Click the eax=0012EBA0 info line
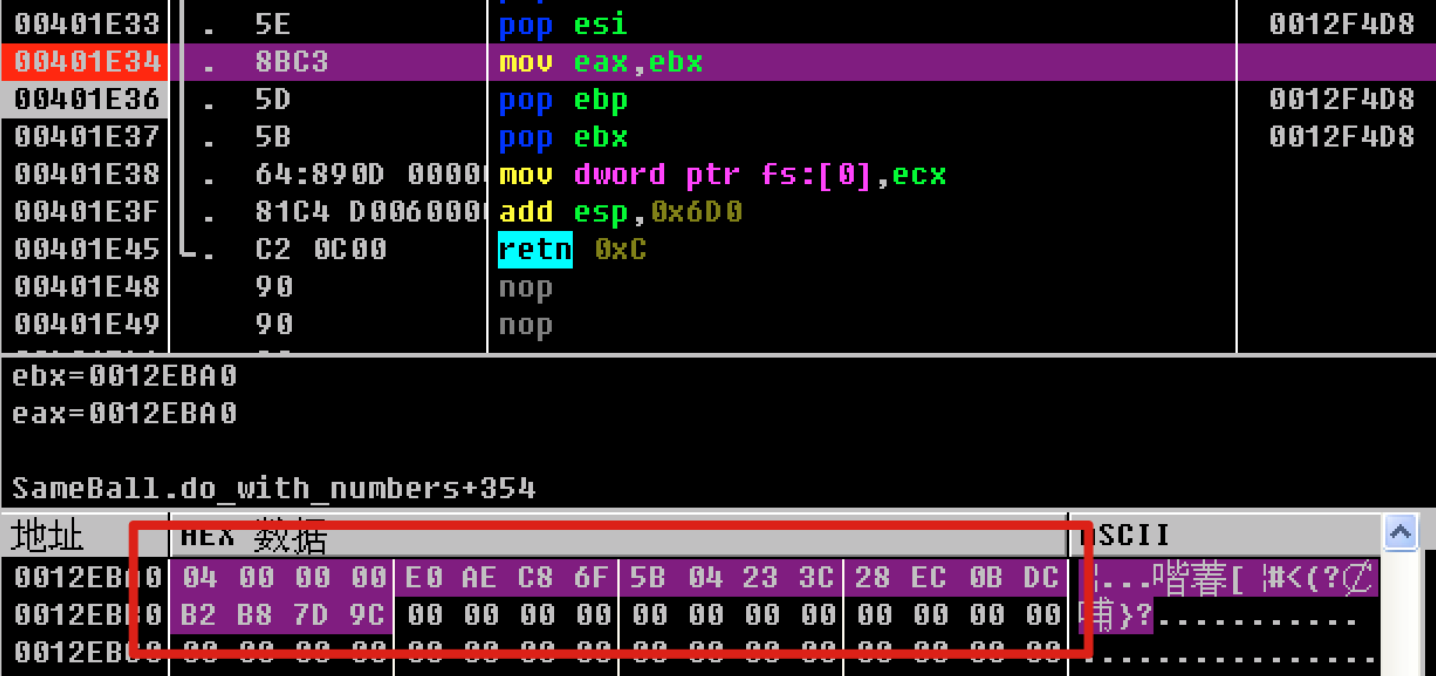This screenshot has height=676, width=1436. (125, 413)
